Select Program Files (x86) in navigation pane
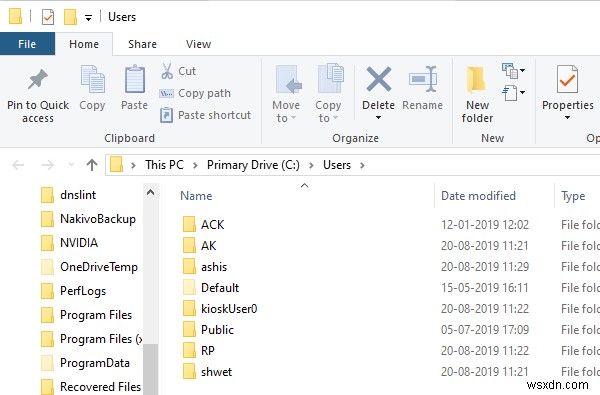 coord(91,339)
